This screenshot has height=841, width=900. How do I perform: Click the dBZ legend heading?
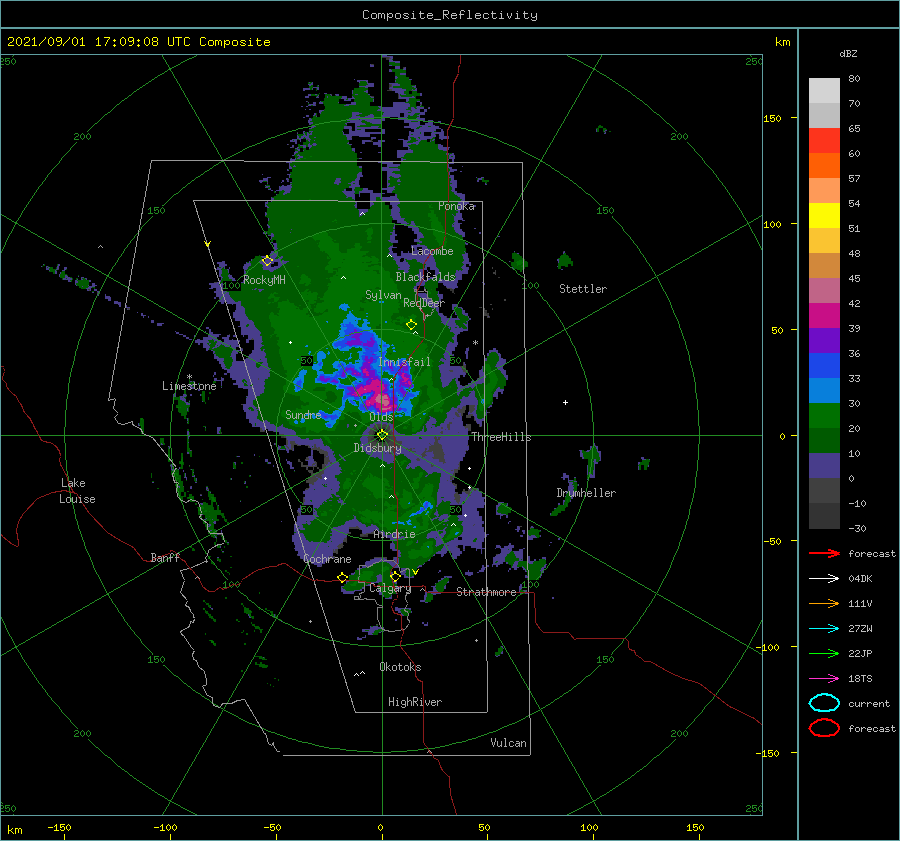[x=848, y=53]
